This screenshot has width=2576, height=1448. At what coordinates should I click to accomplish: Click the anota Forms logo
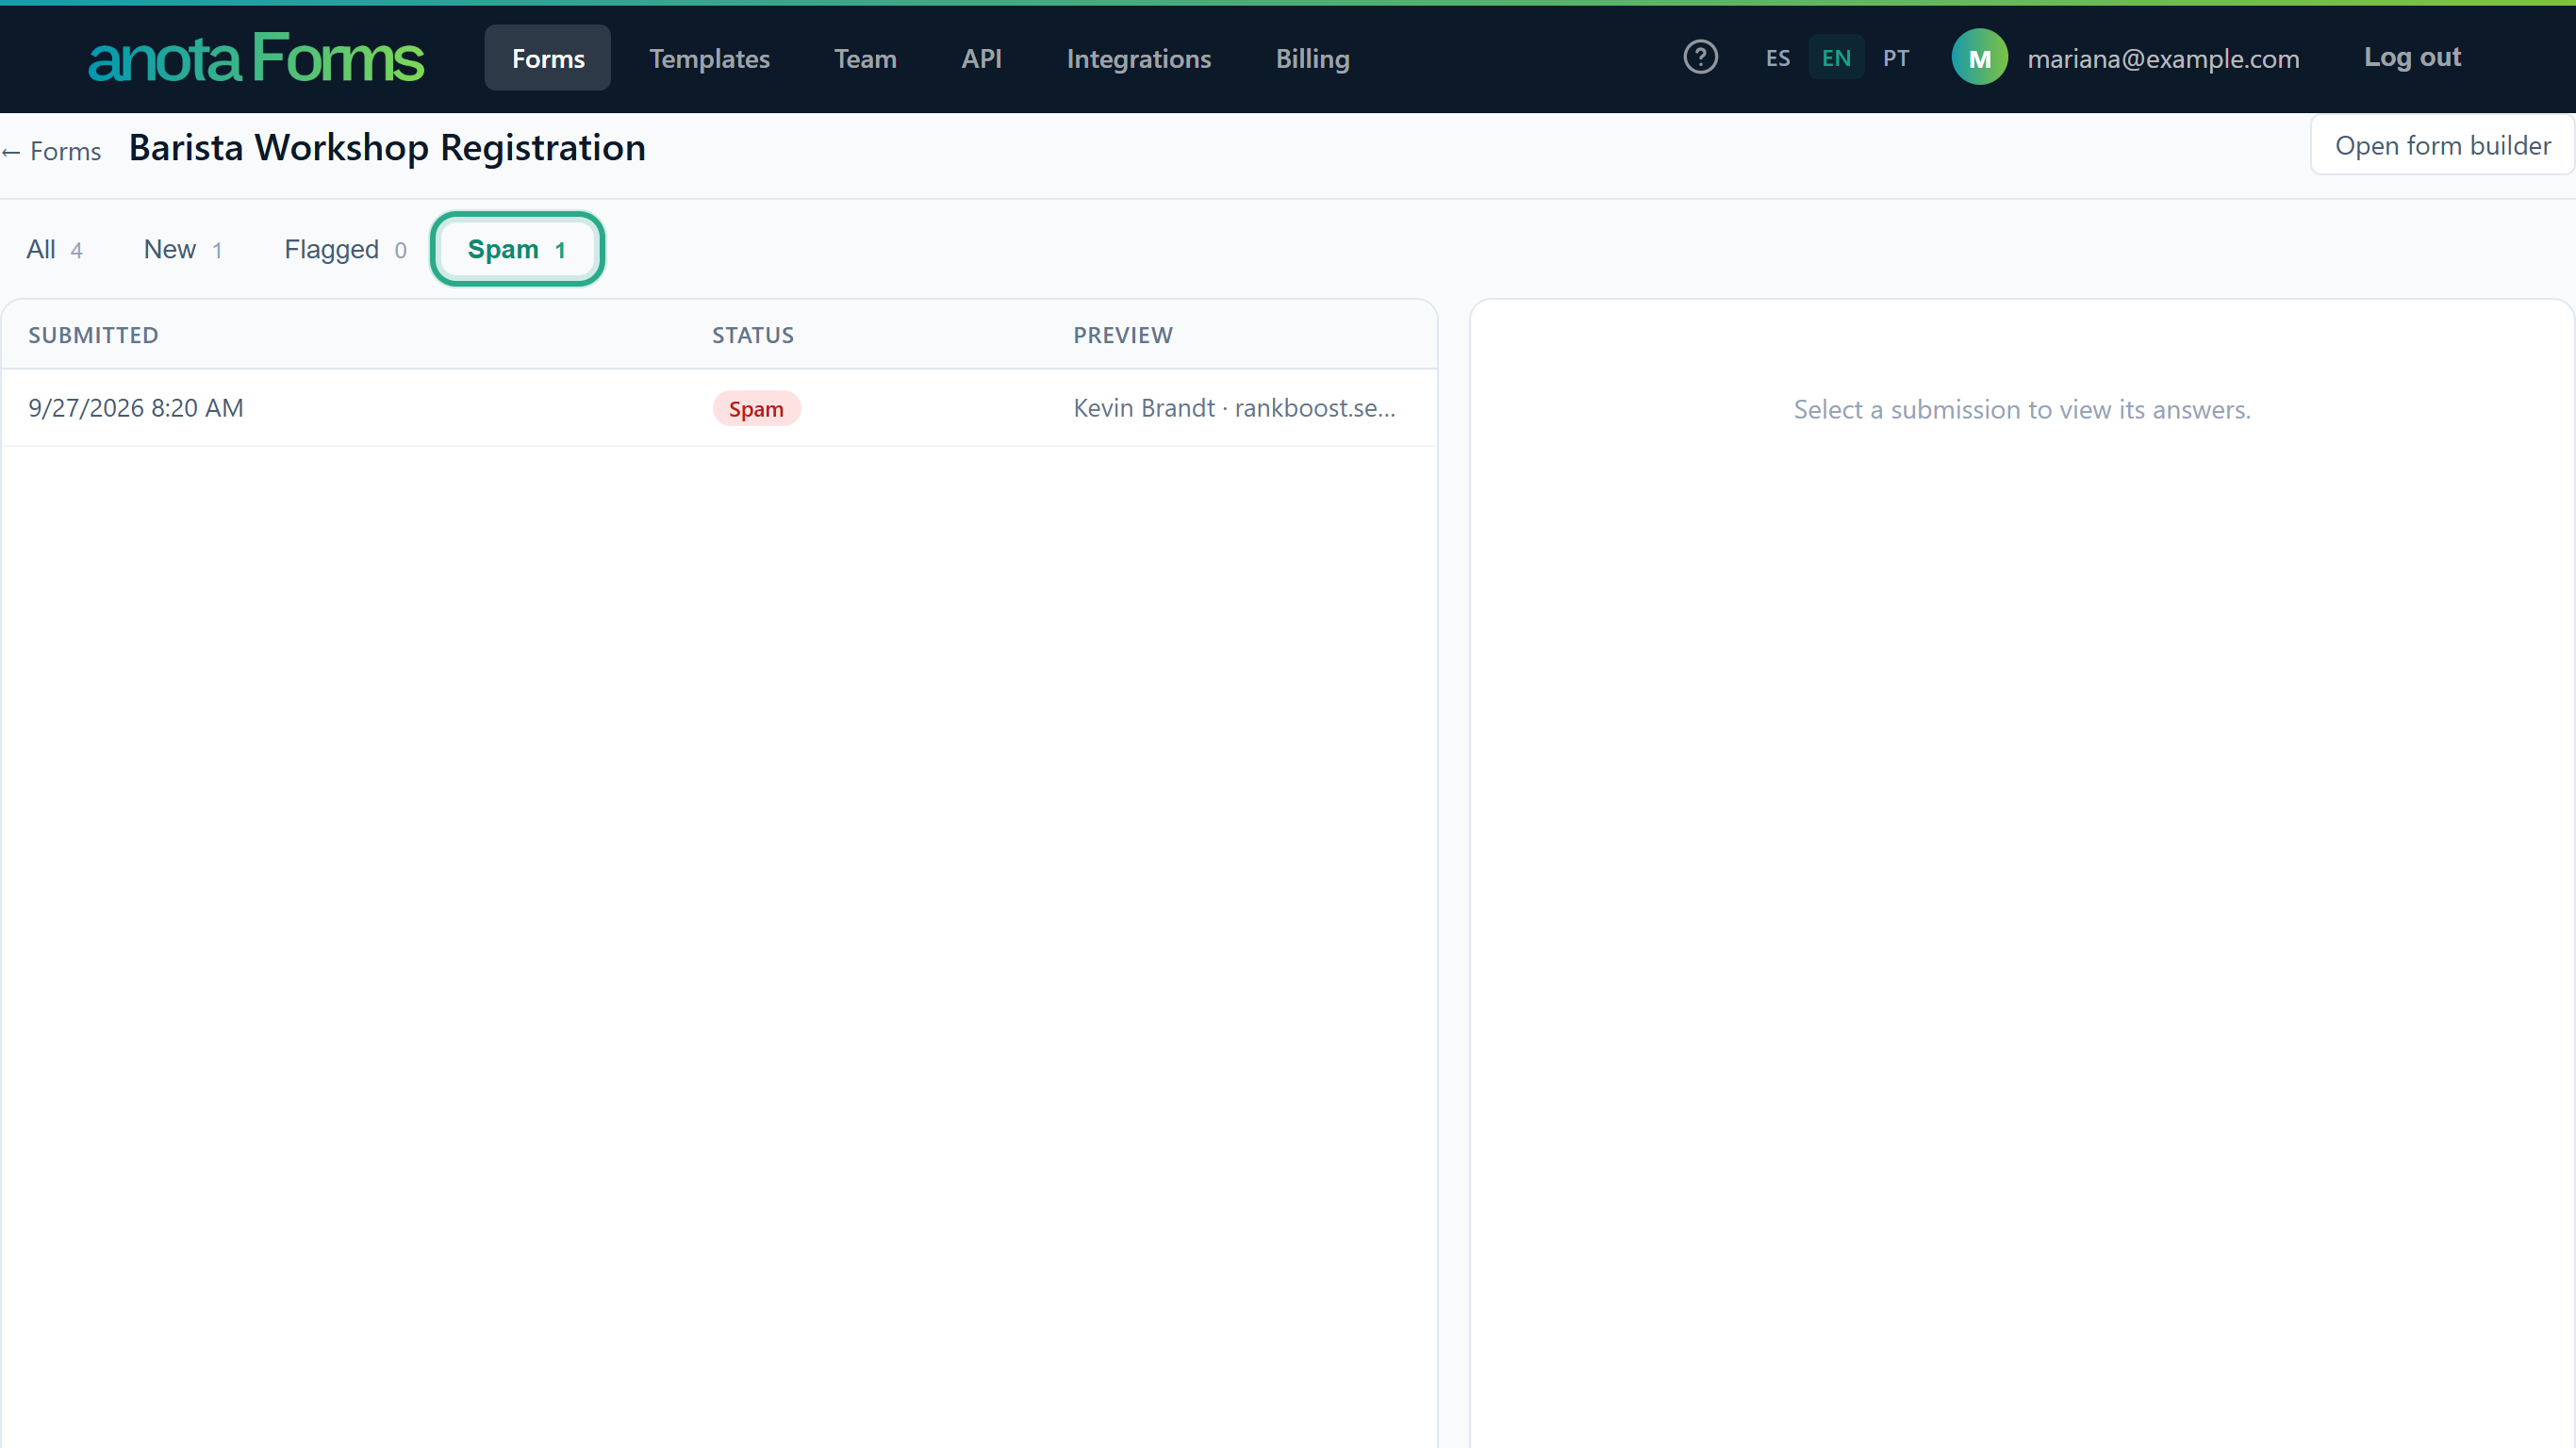coord(256,58)
